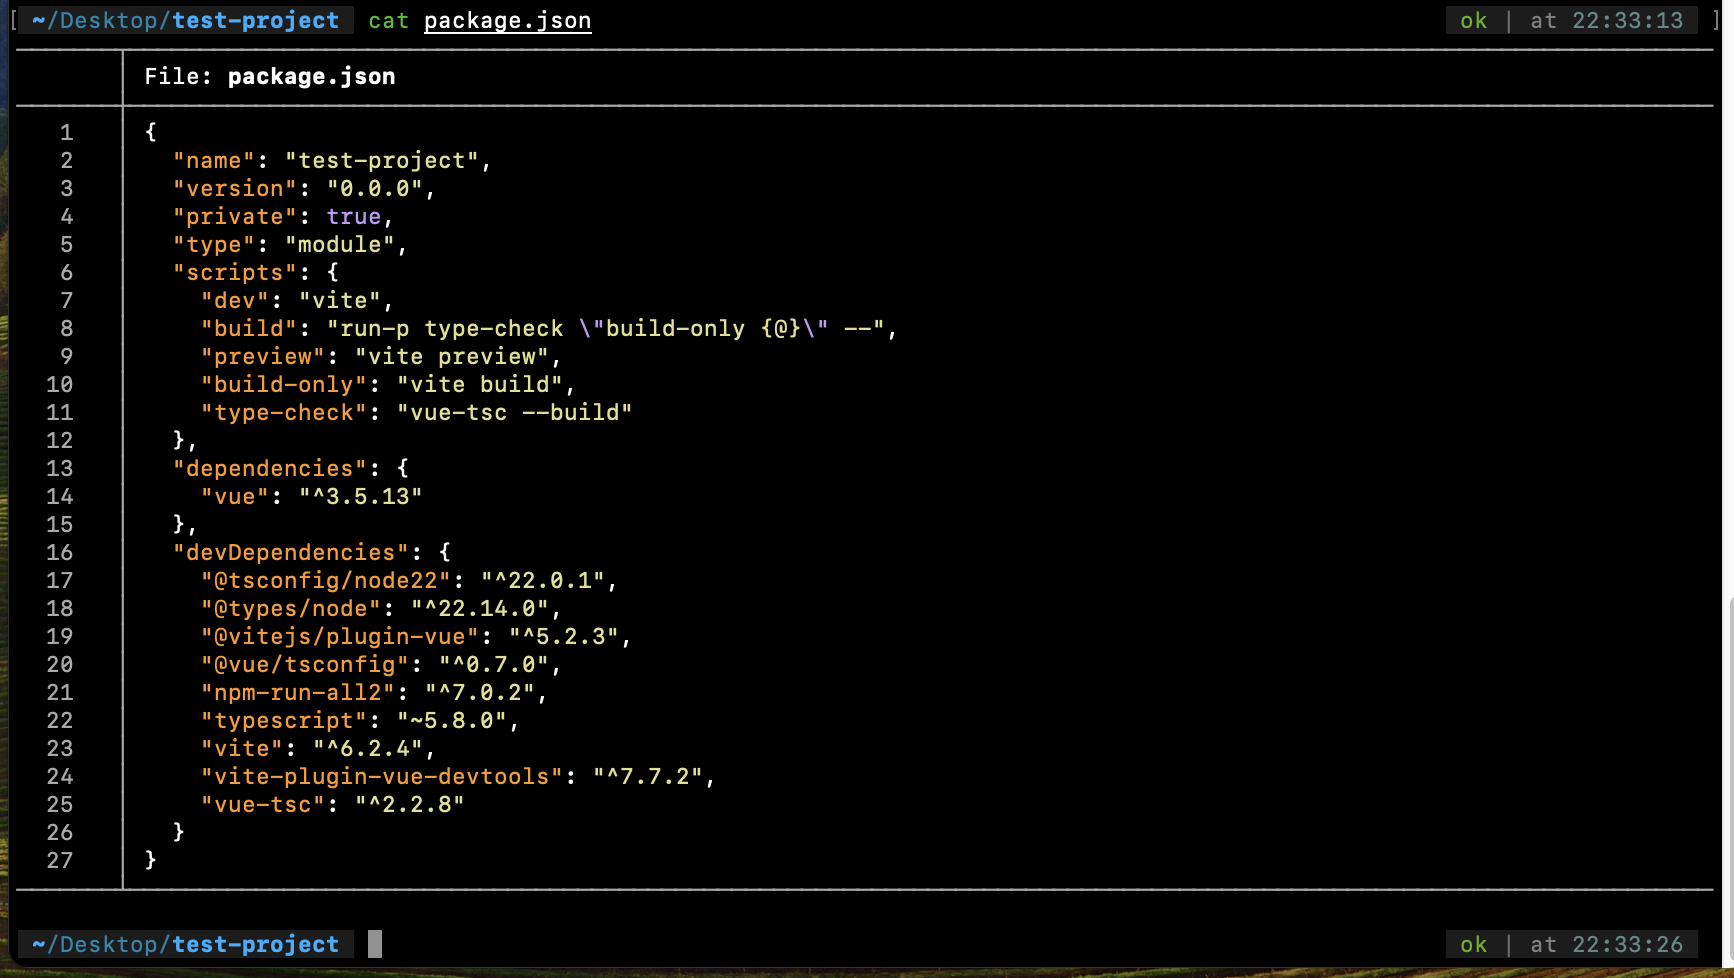Click the version "^7.0.2"
This screenshot has height=978, width=1734.
pos(480,693)
